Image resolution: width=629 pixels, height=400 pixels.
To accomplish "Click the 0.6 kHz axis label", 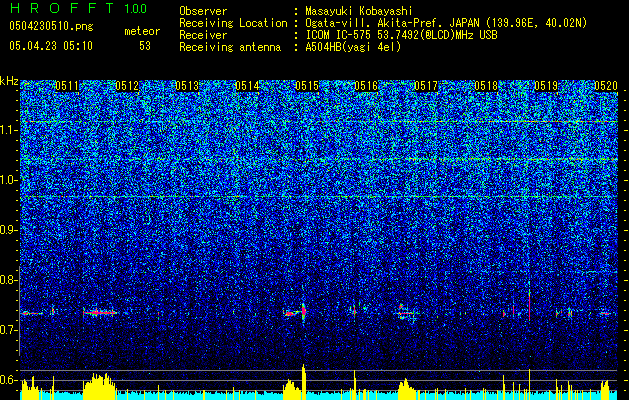I will 9,380.
